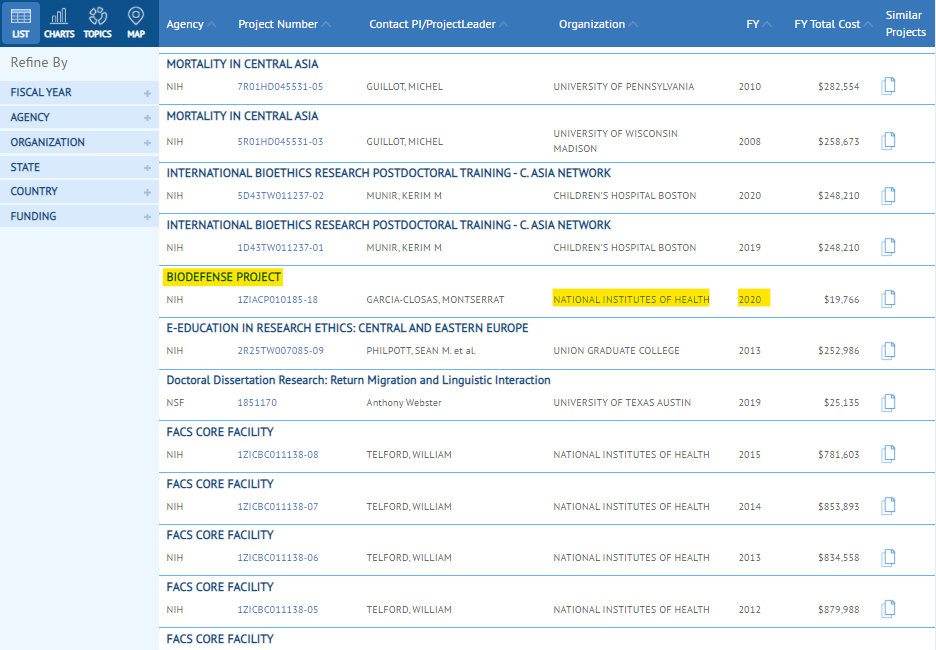This screenshot has width=936, height=650.
Task: View similar projects for 1D43TW011237-01 row
Action: click(x=888, y=247)
